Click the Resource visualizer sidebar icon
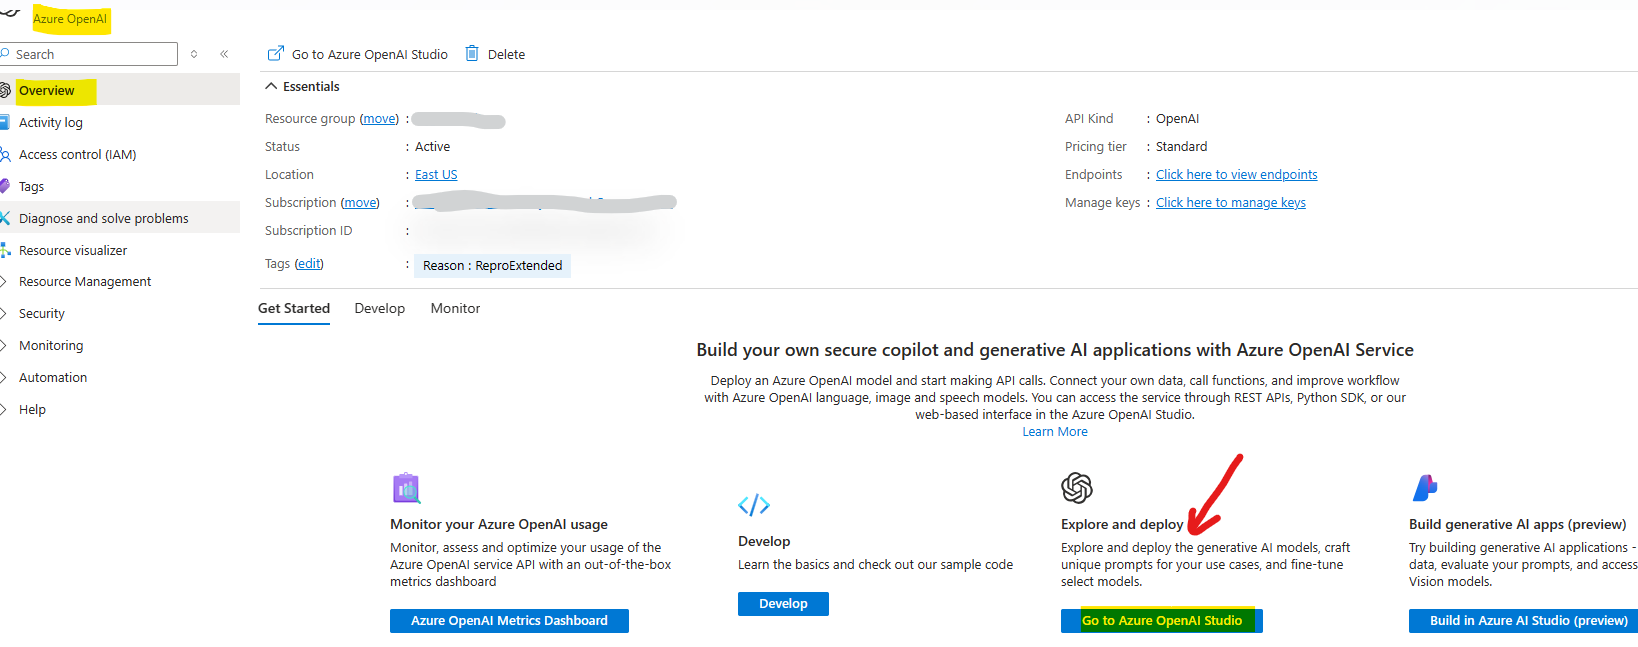The image size is (1638, 647). 5,250
